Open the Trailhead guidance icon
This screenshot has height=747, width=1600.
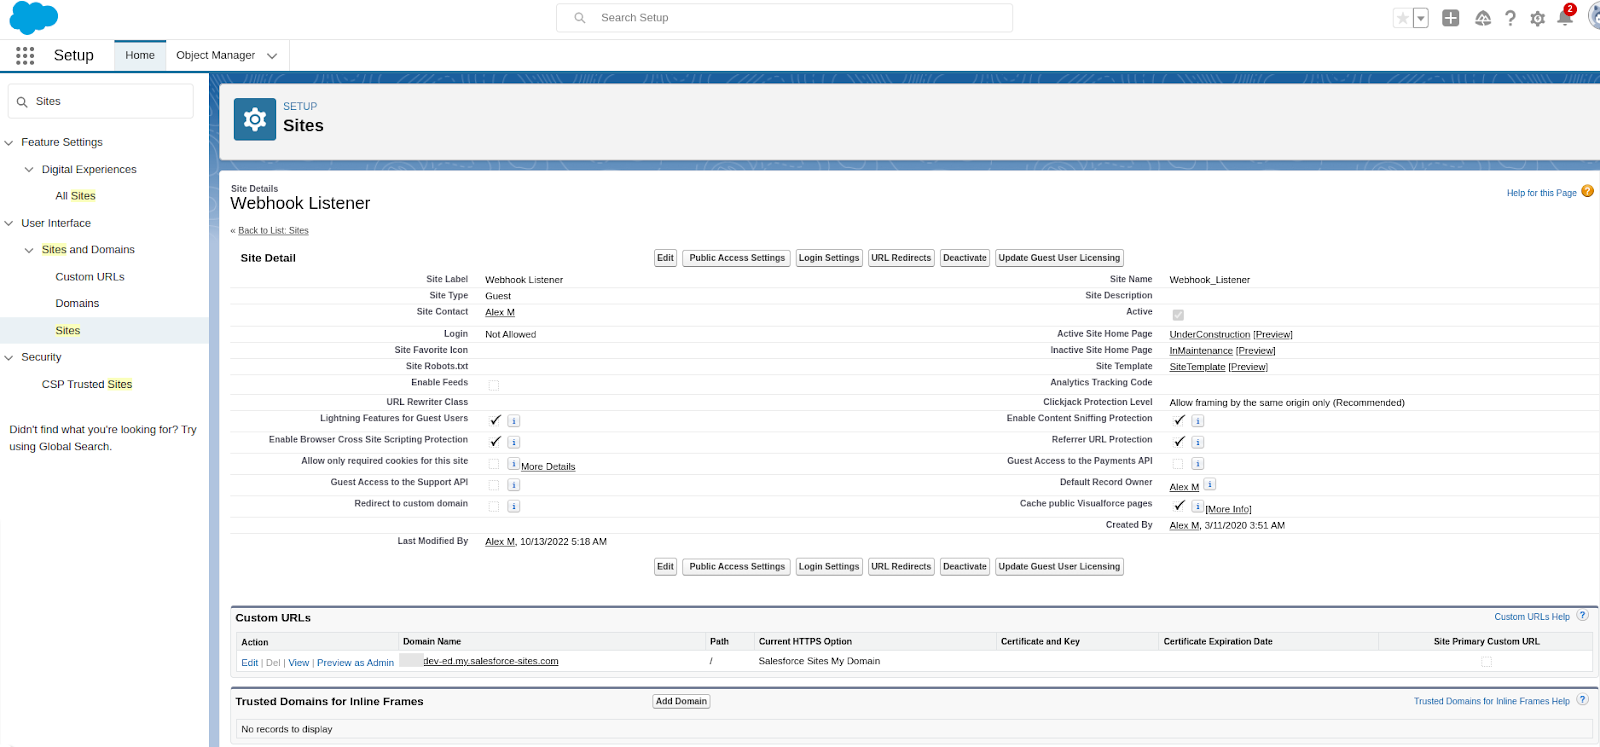tap(1483, 18)
